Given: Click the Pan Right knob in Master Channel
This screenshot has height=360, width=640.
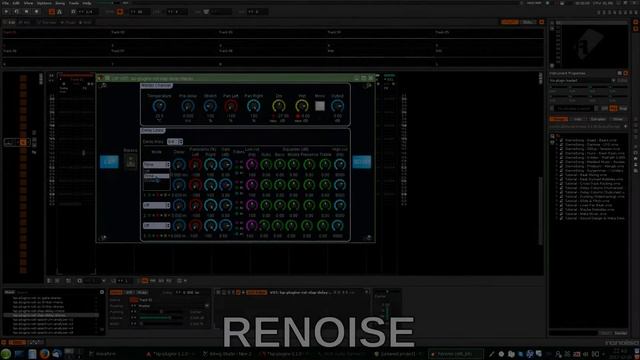Looking at the screenshot, I should (x=253, y=106).
